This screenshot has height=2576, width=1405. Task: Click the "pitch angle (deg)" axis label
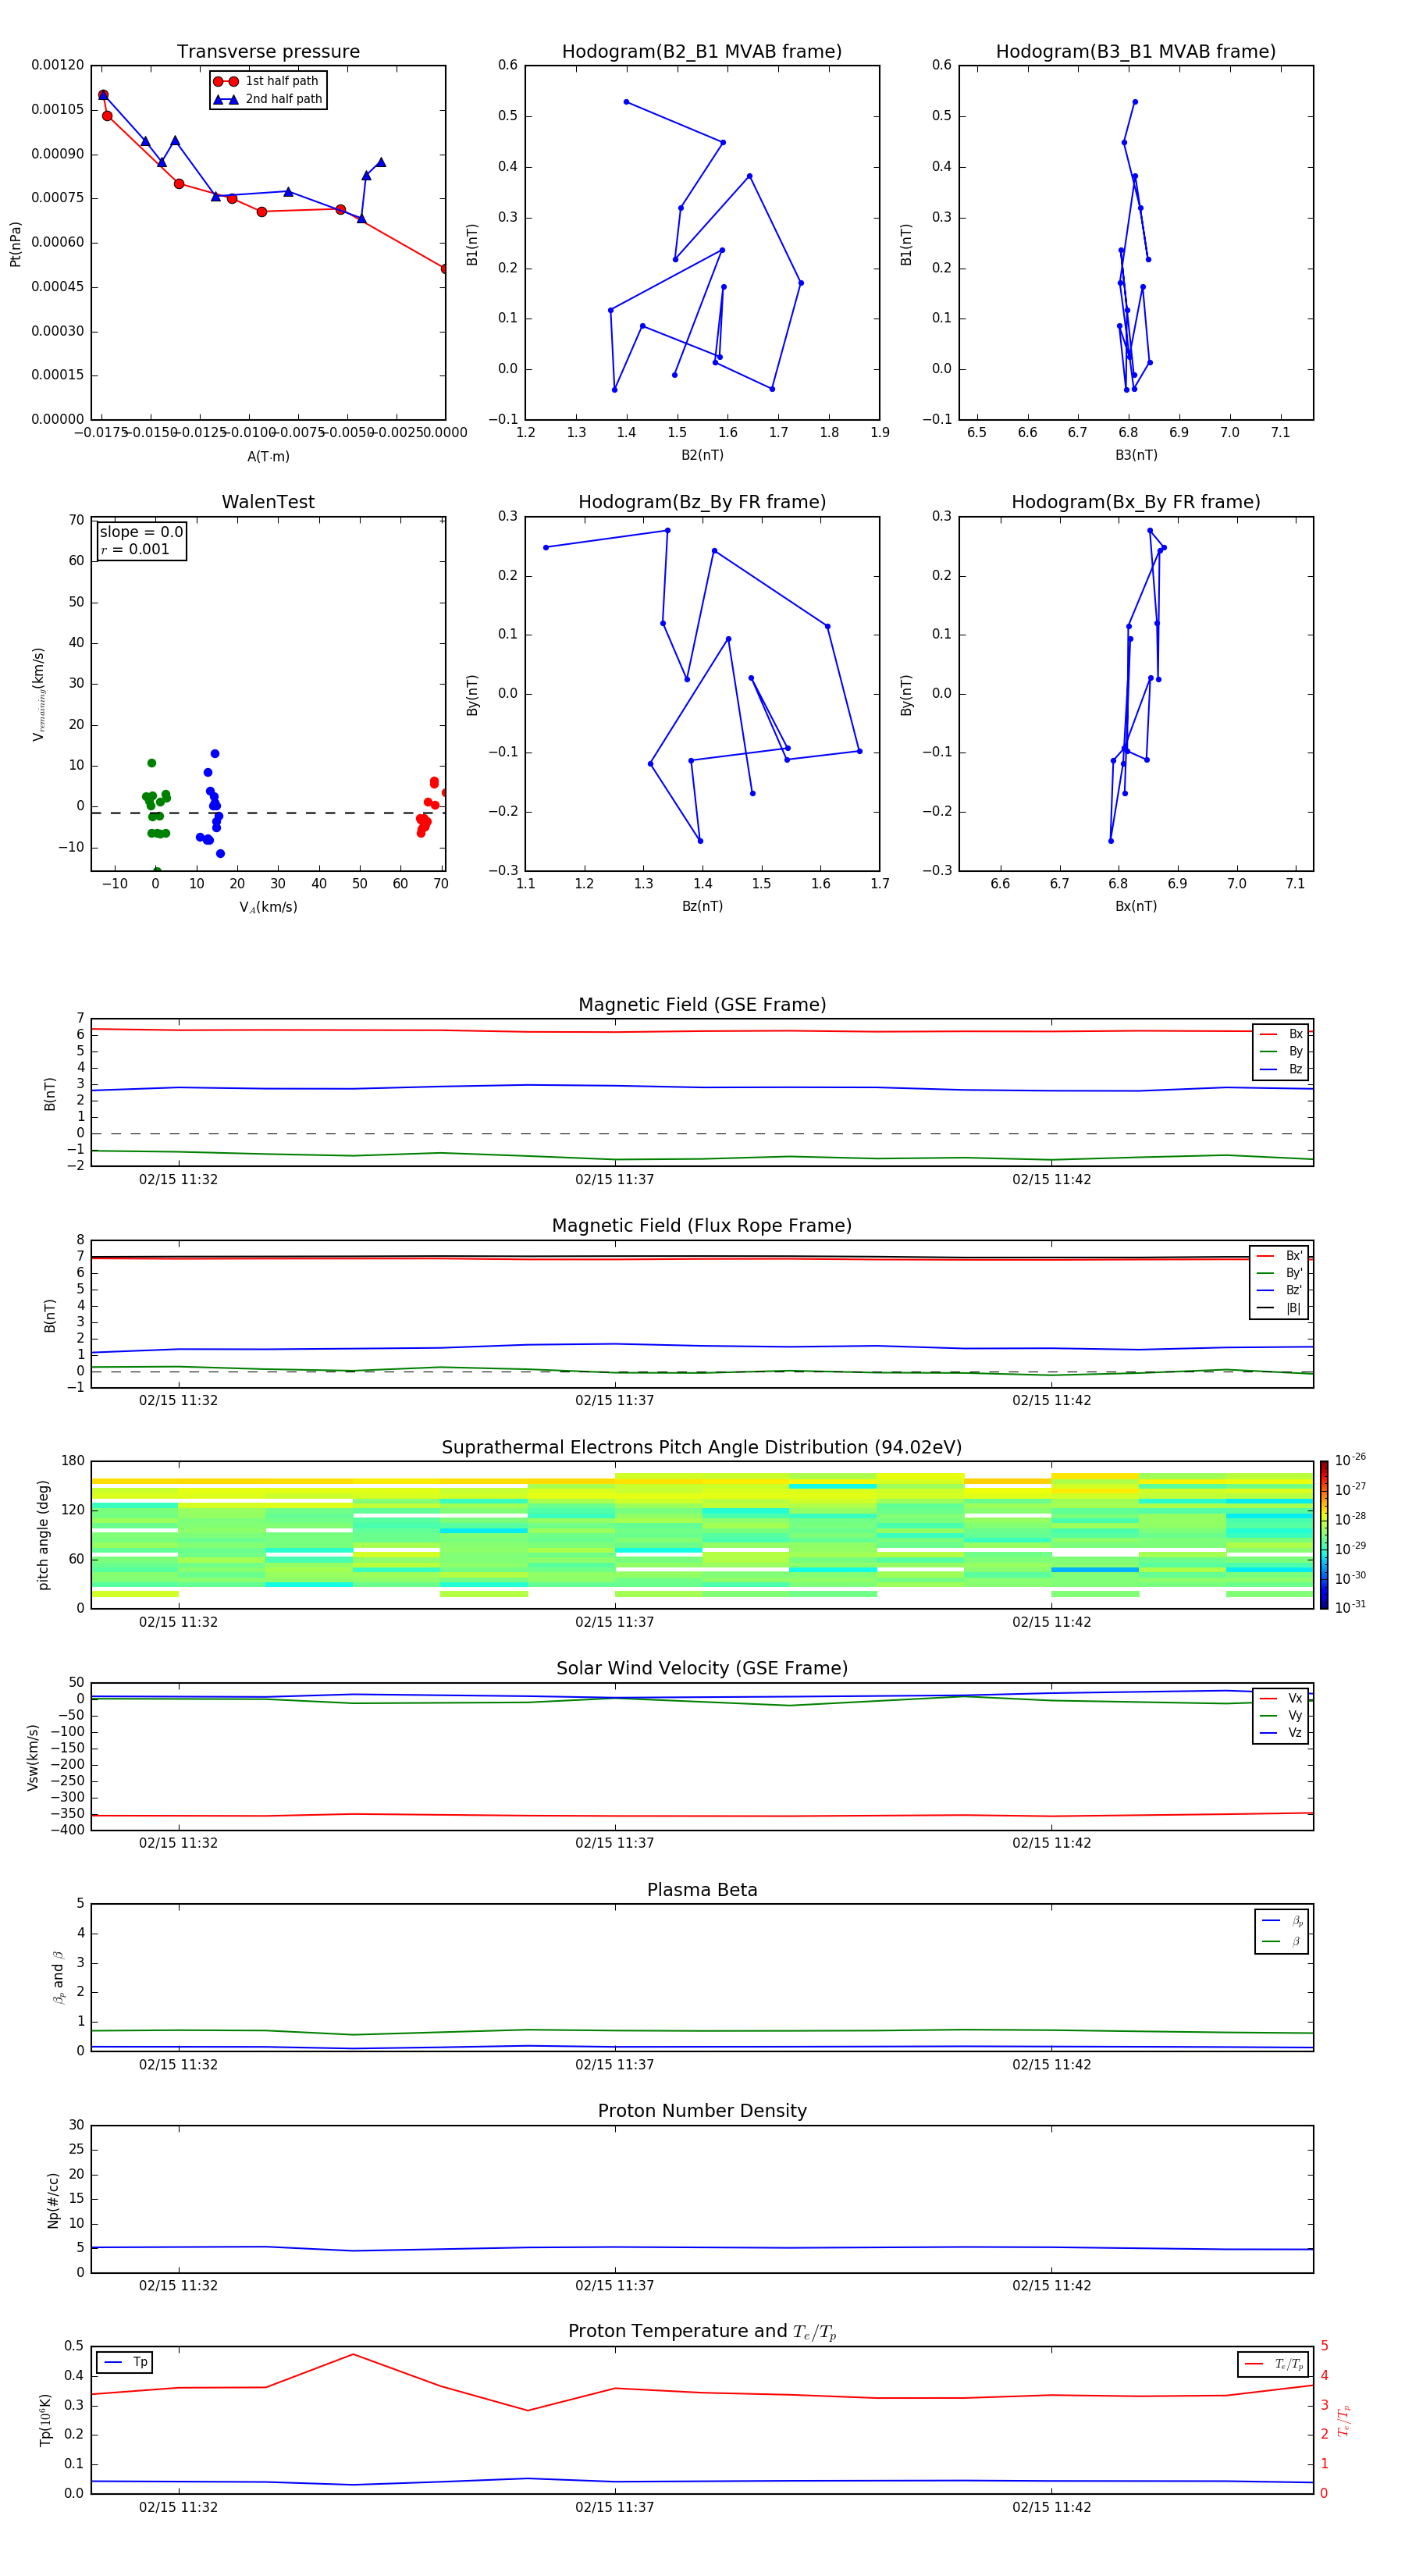click(43, 1535)
